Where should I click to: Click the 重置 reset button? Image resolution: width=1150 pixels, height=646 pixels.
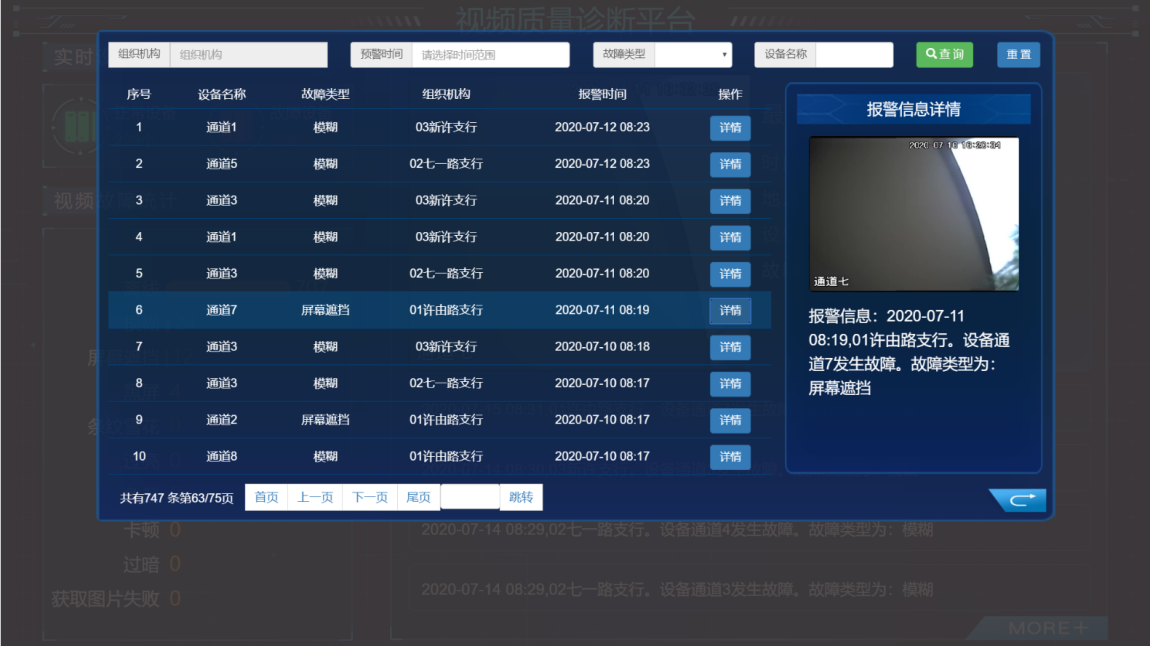[1018, 55]
